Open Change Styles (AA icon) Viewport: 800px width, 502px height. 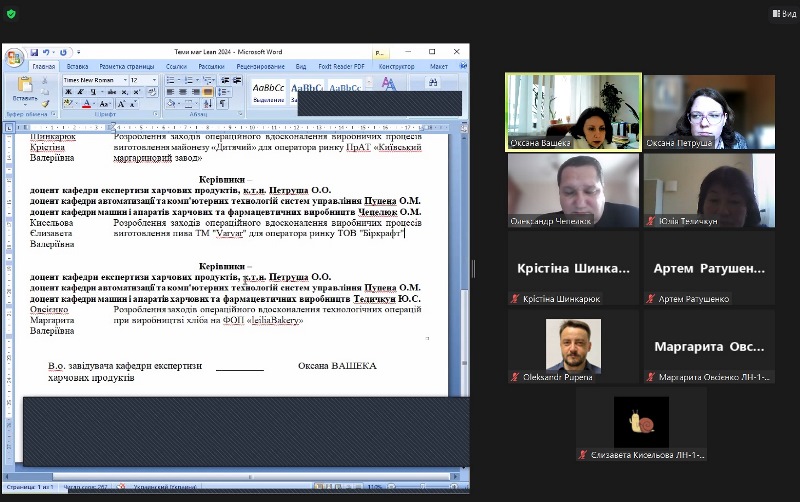388,84
